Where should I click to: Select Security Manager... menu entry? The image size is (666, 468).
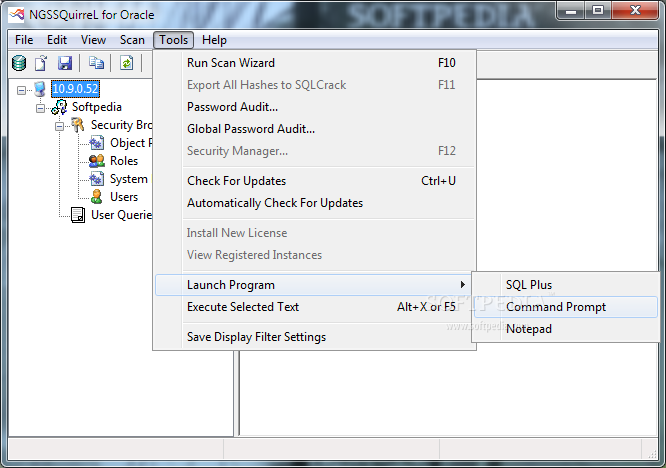tap(315, 151)
